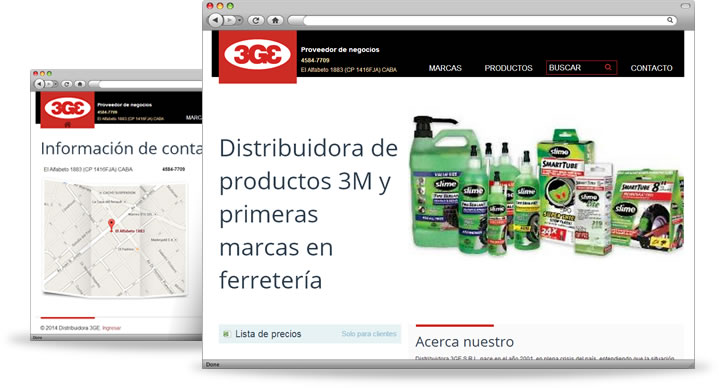This screenshot has height=388, width=719.
Task: Click the address bar search magnifier icon
Action: tap(670, 20)
